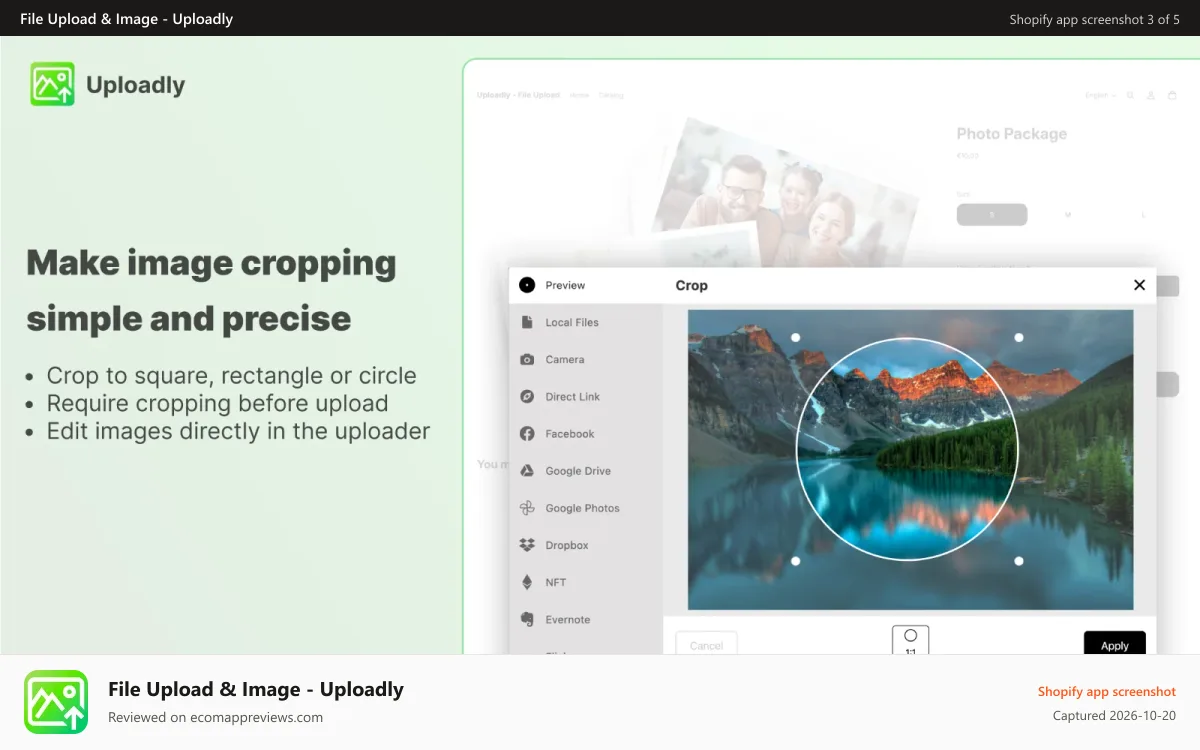This screenshot has height=750, width=1200.
Task: Grab the bottom-right crop handle
Action: pos(1019,561)
